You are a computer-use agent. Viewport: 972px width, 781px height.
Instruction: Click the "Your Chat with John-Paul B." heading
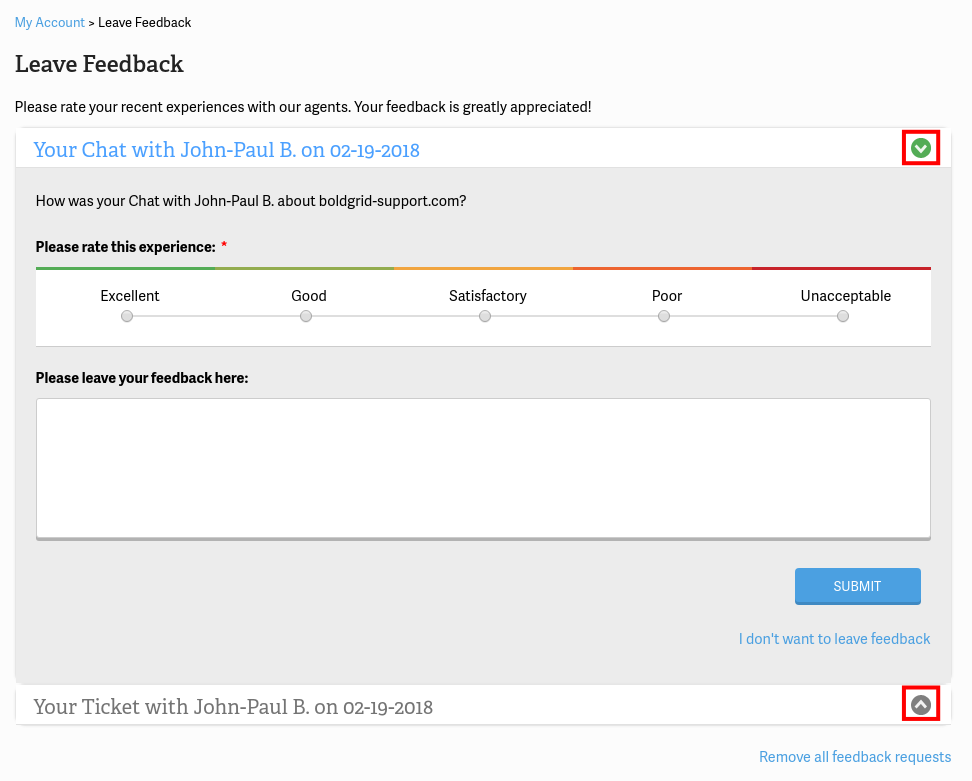(x=227, y=150)
